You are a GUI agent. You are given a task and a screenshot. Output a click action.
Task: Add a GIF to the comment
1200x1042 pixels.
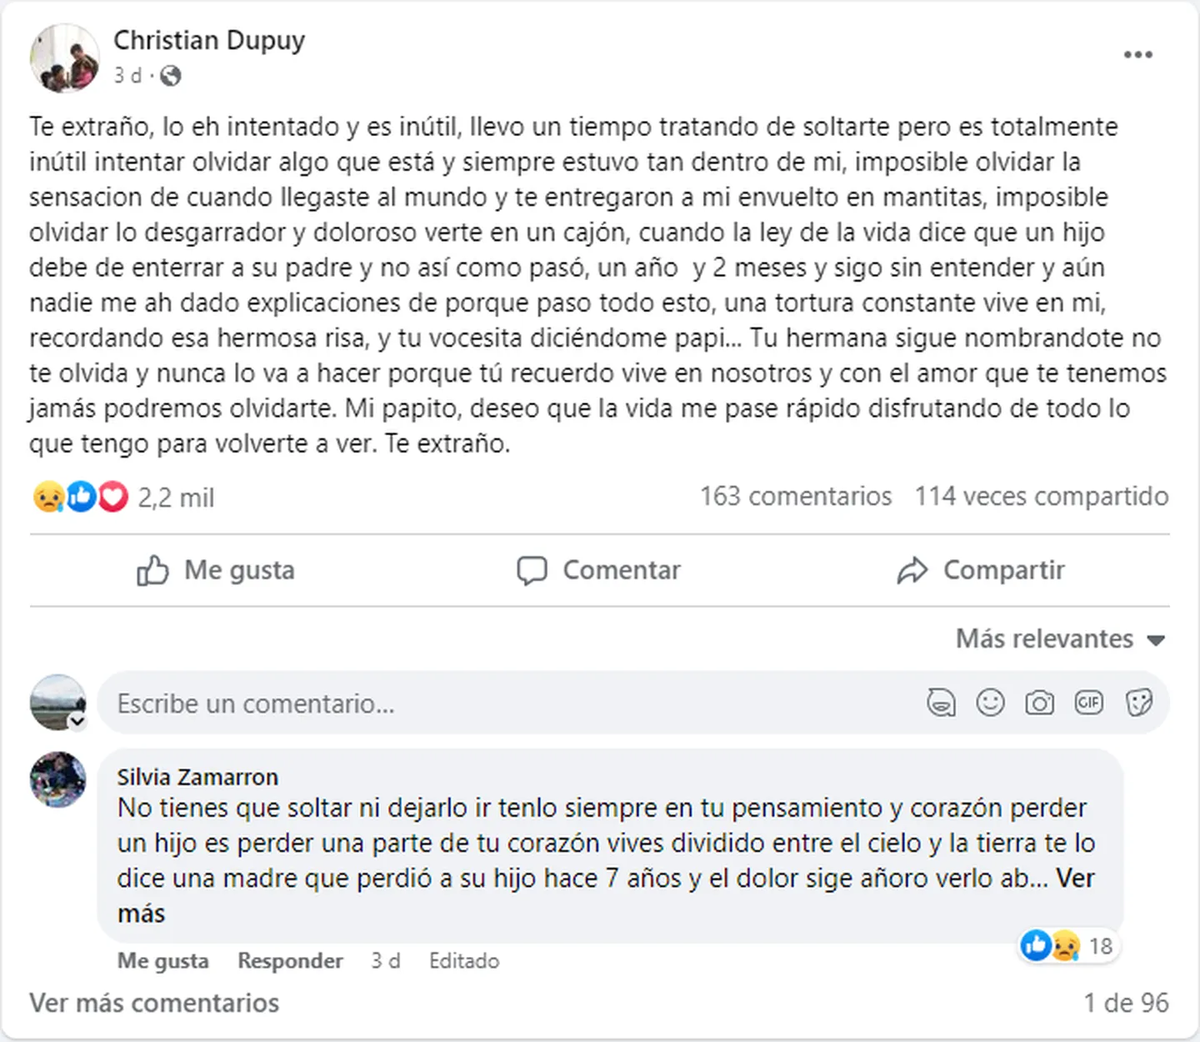(x=1088, y=703)
